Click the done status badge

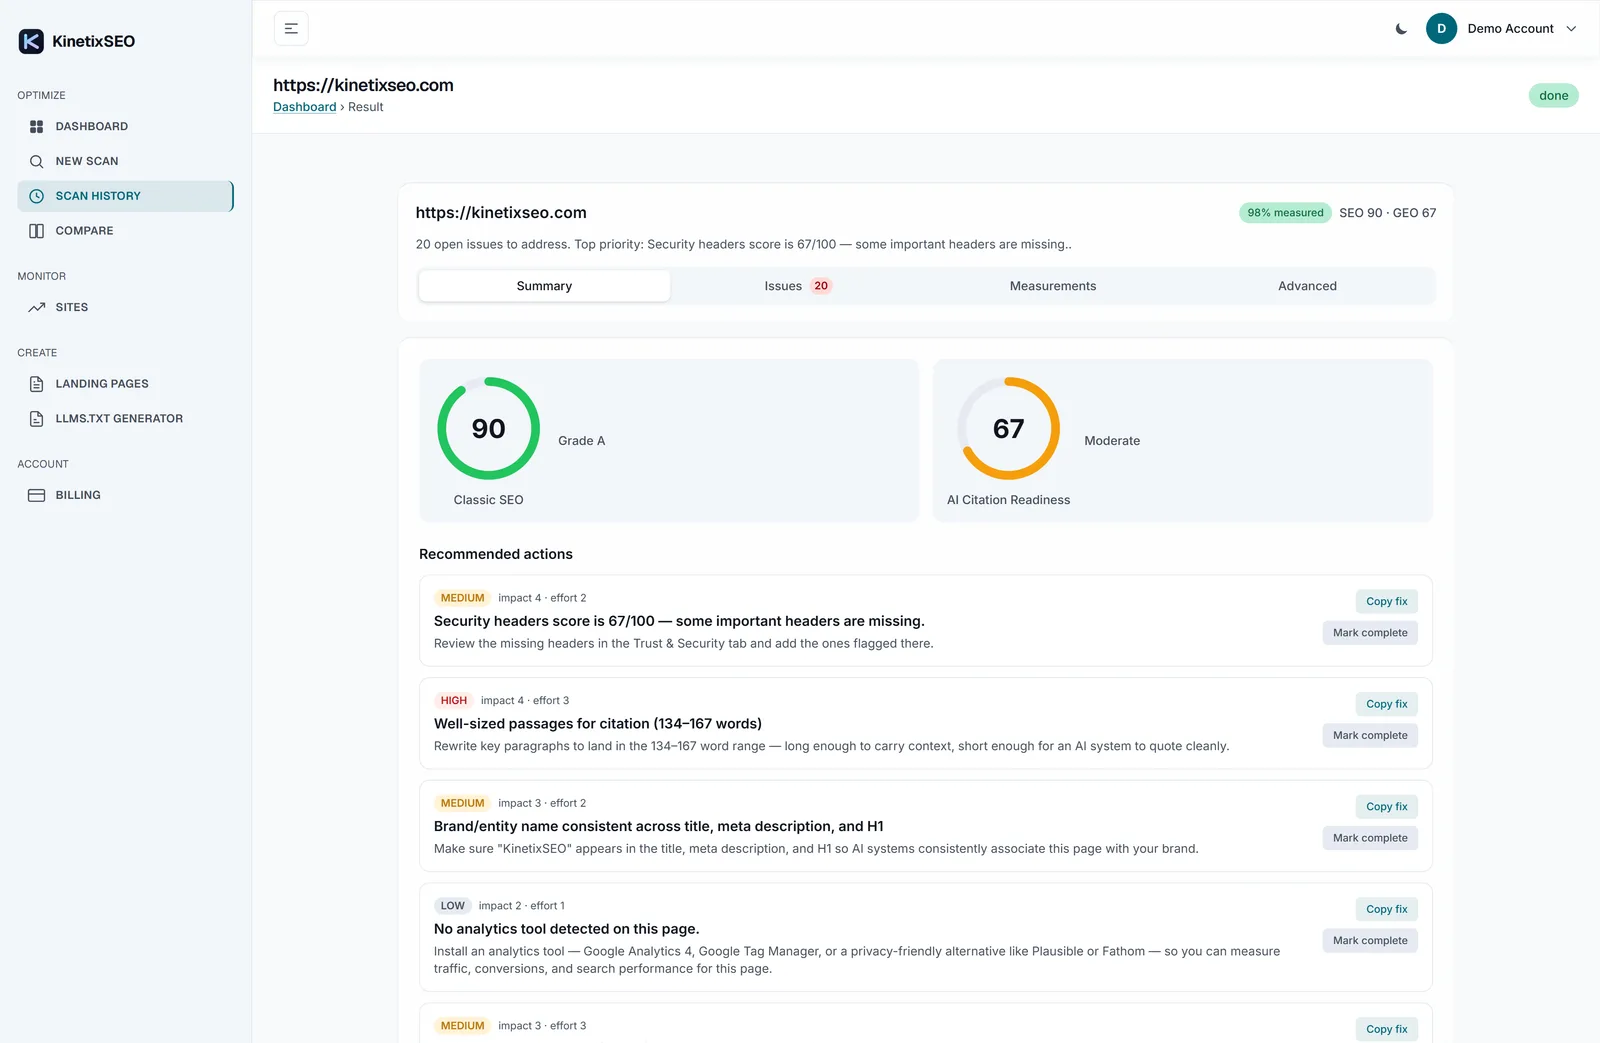1553,96
